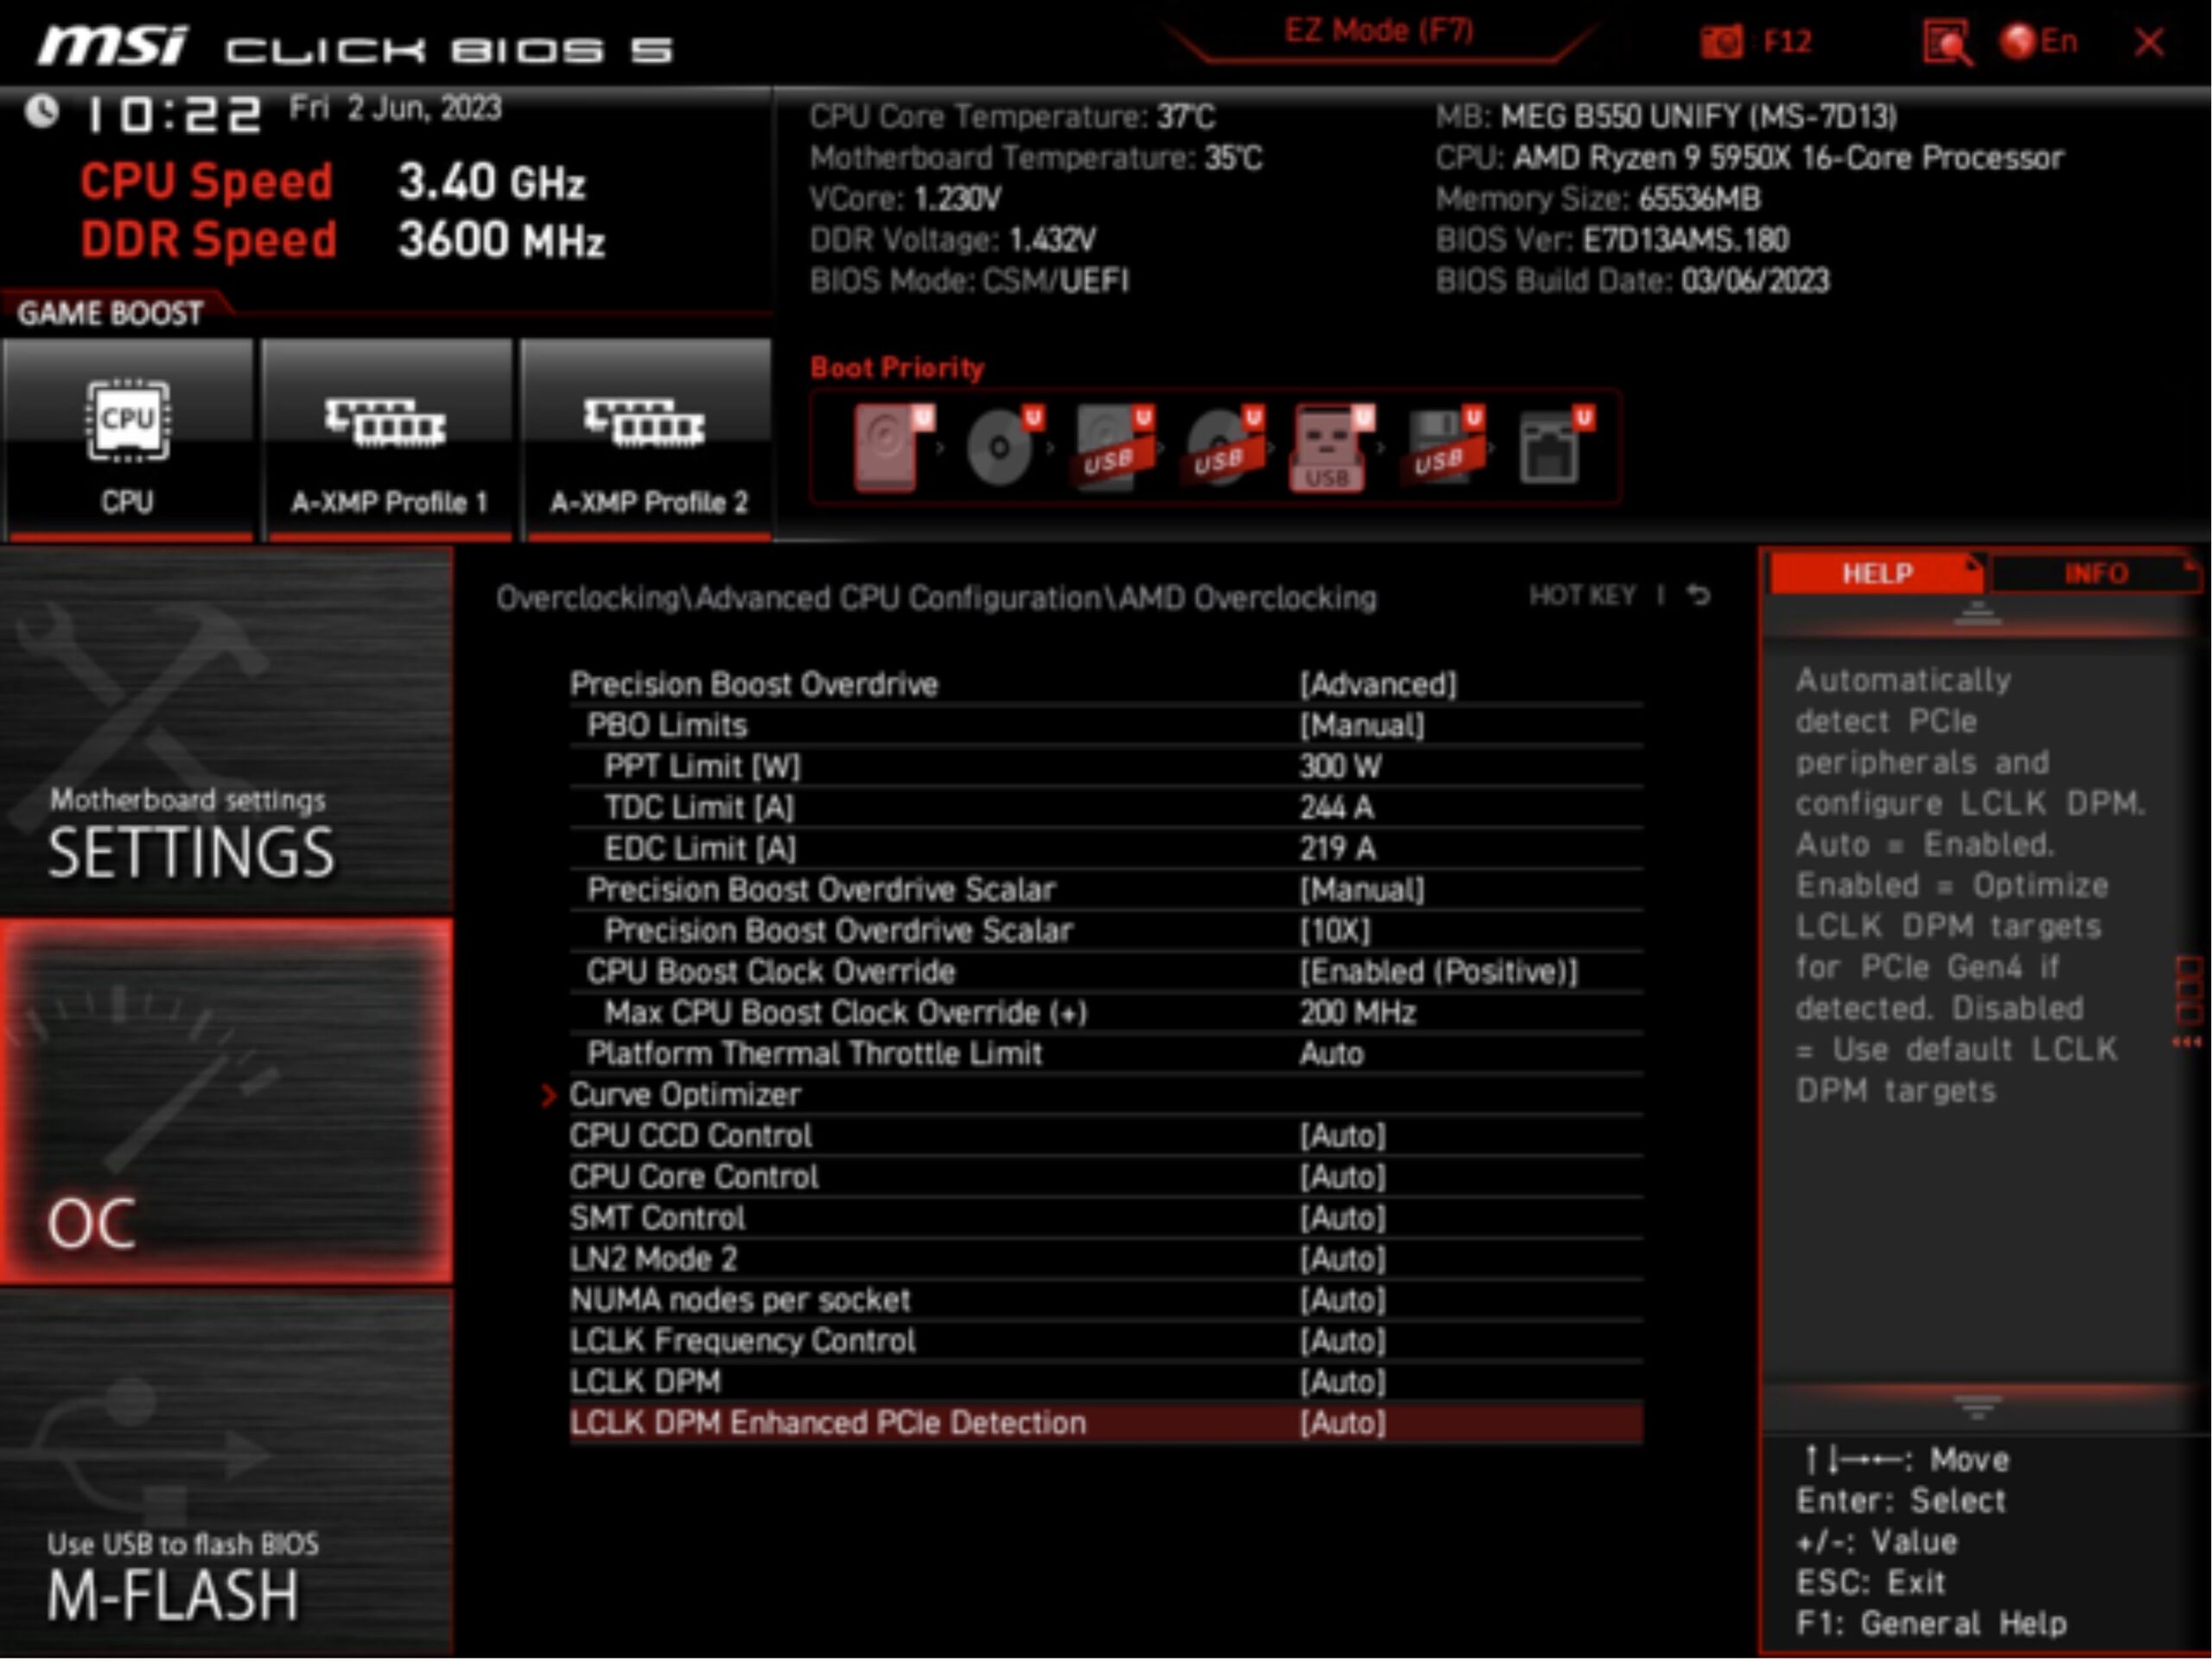Viewport: 2212px width, 1662px height.
Task: Click the CPU Core Temperature reading
Action: (x=1012, y=117)
